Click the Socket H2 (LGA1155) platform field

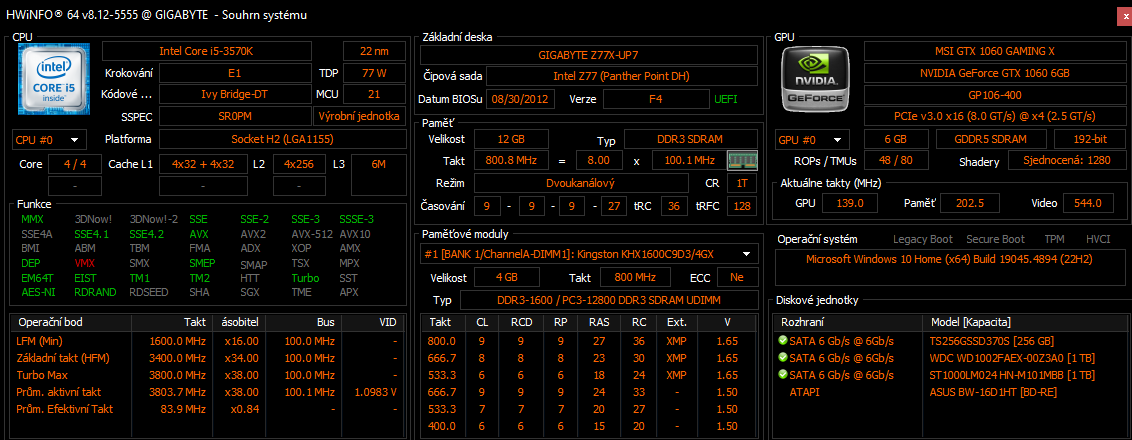point(282,139)
